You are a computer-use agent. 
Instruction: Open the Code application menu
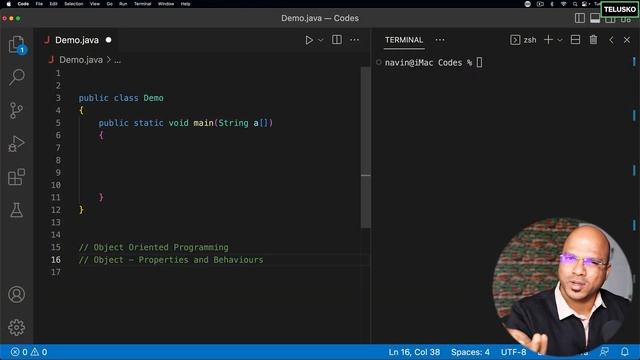23,4
